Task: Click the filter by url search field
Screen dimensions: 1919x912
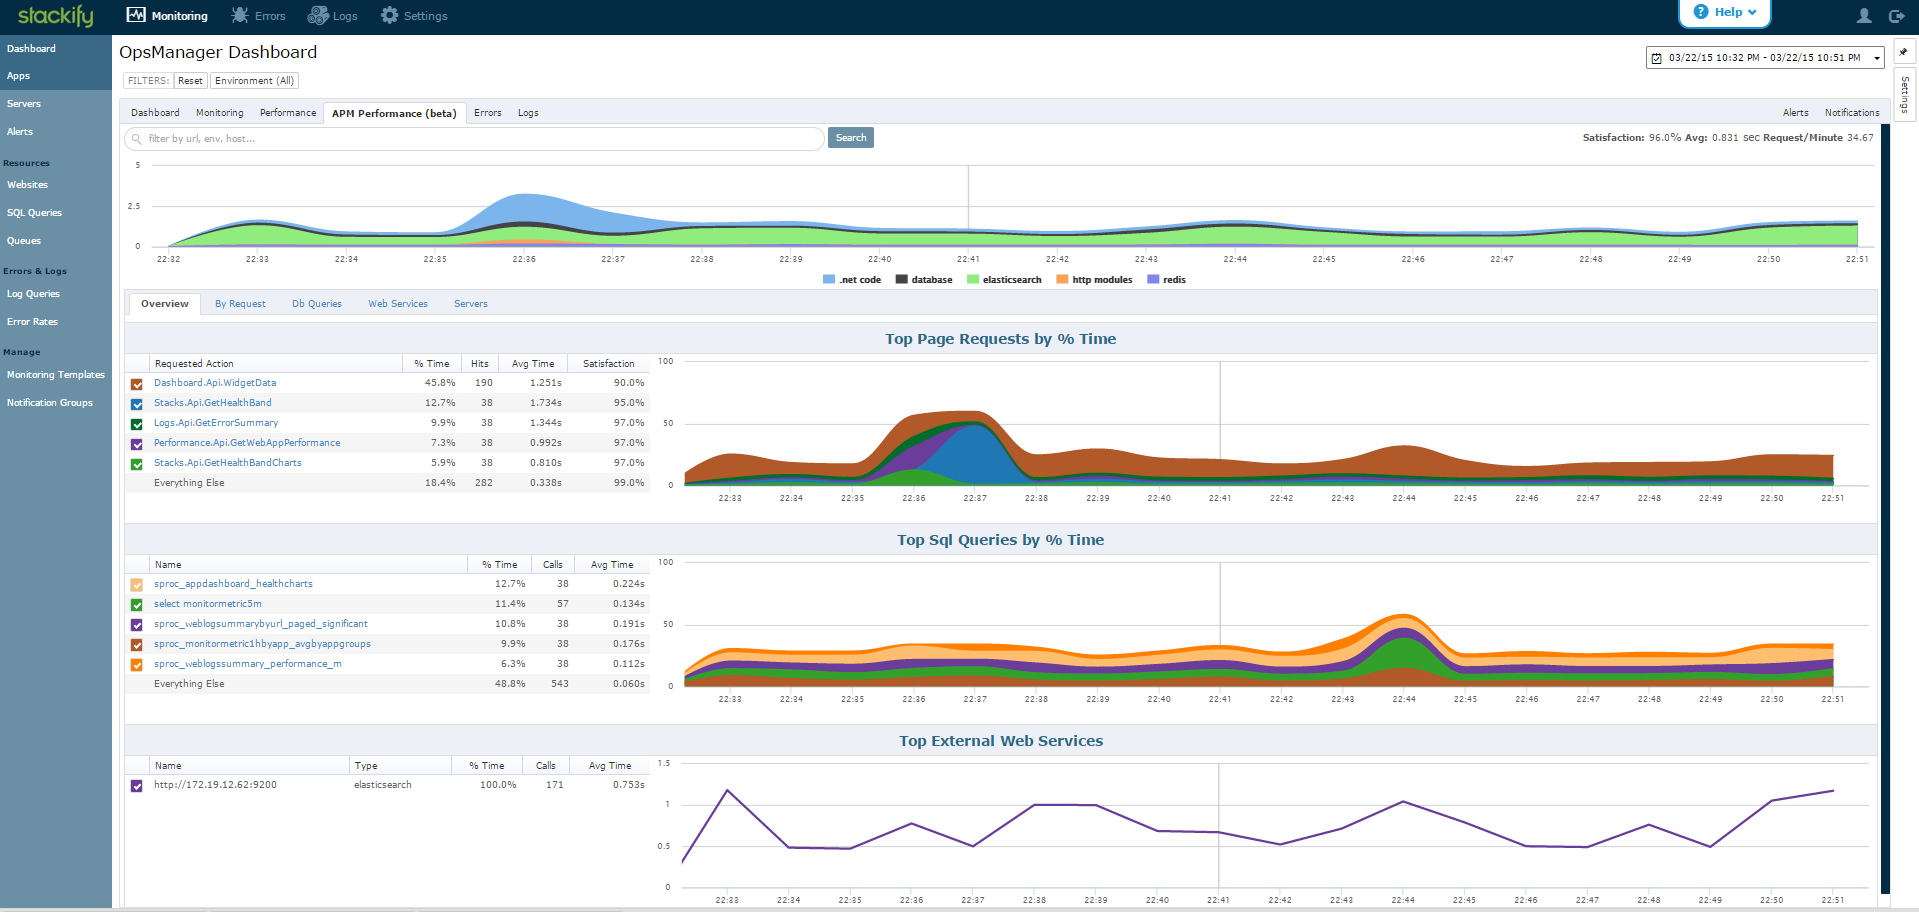Action: 474,139
